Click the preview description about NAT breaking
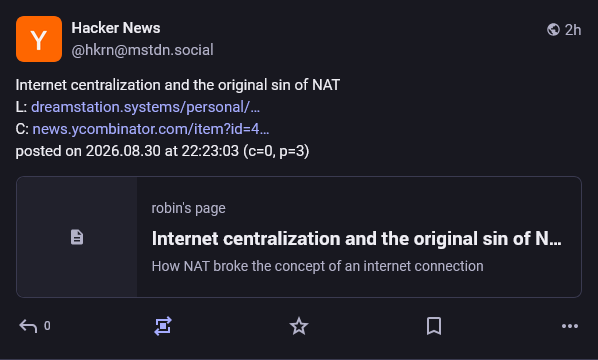Viewport: 598px width, 360px height. pos(317,266)
